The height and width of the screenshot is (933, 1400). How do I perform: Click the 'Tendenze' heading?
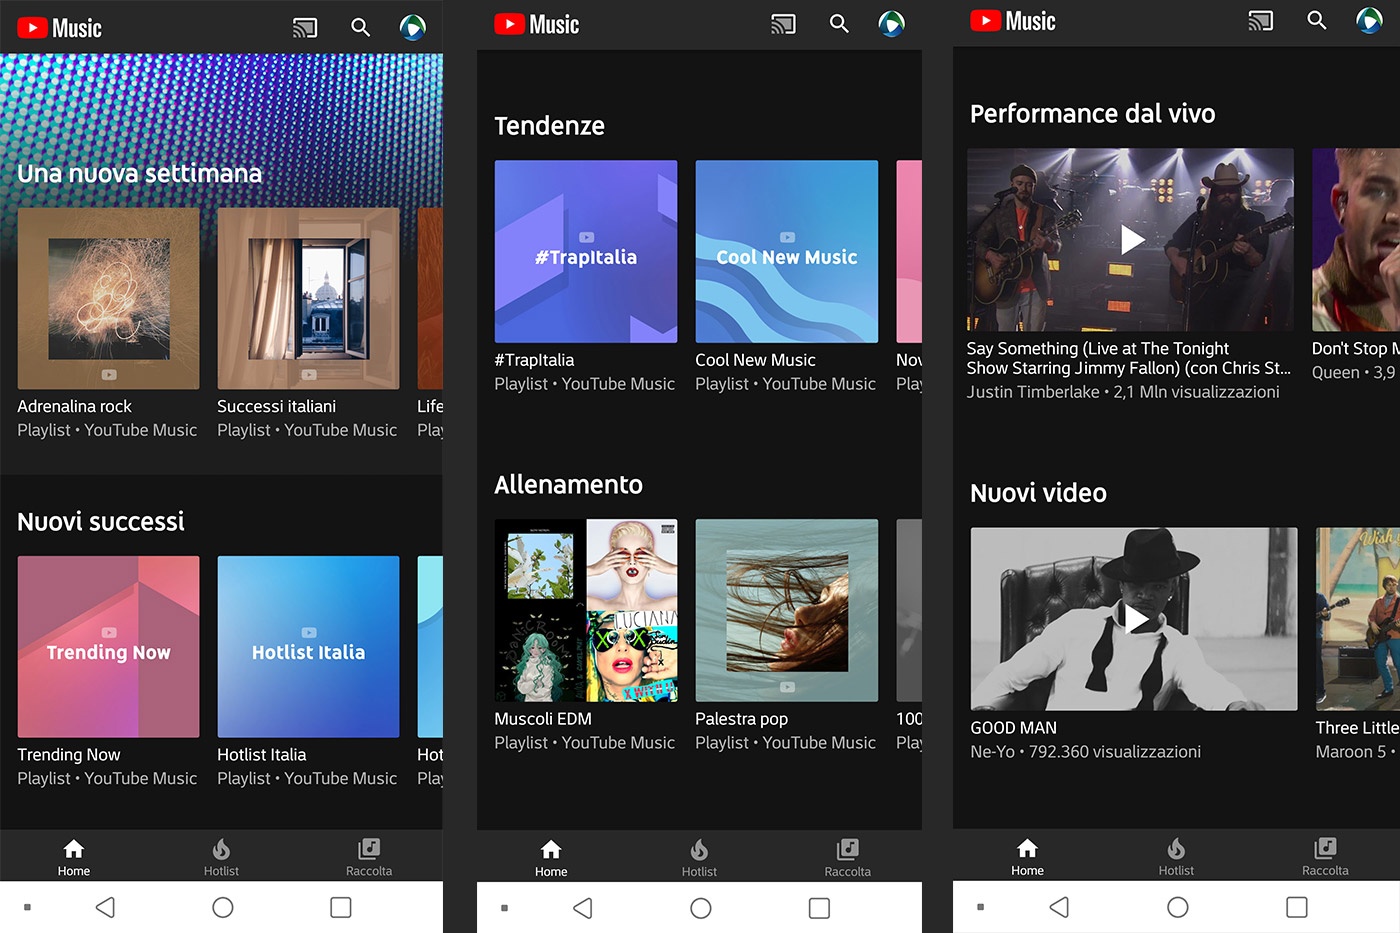point(549,126)
